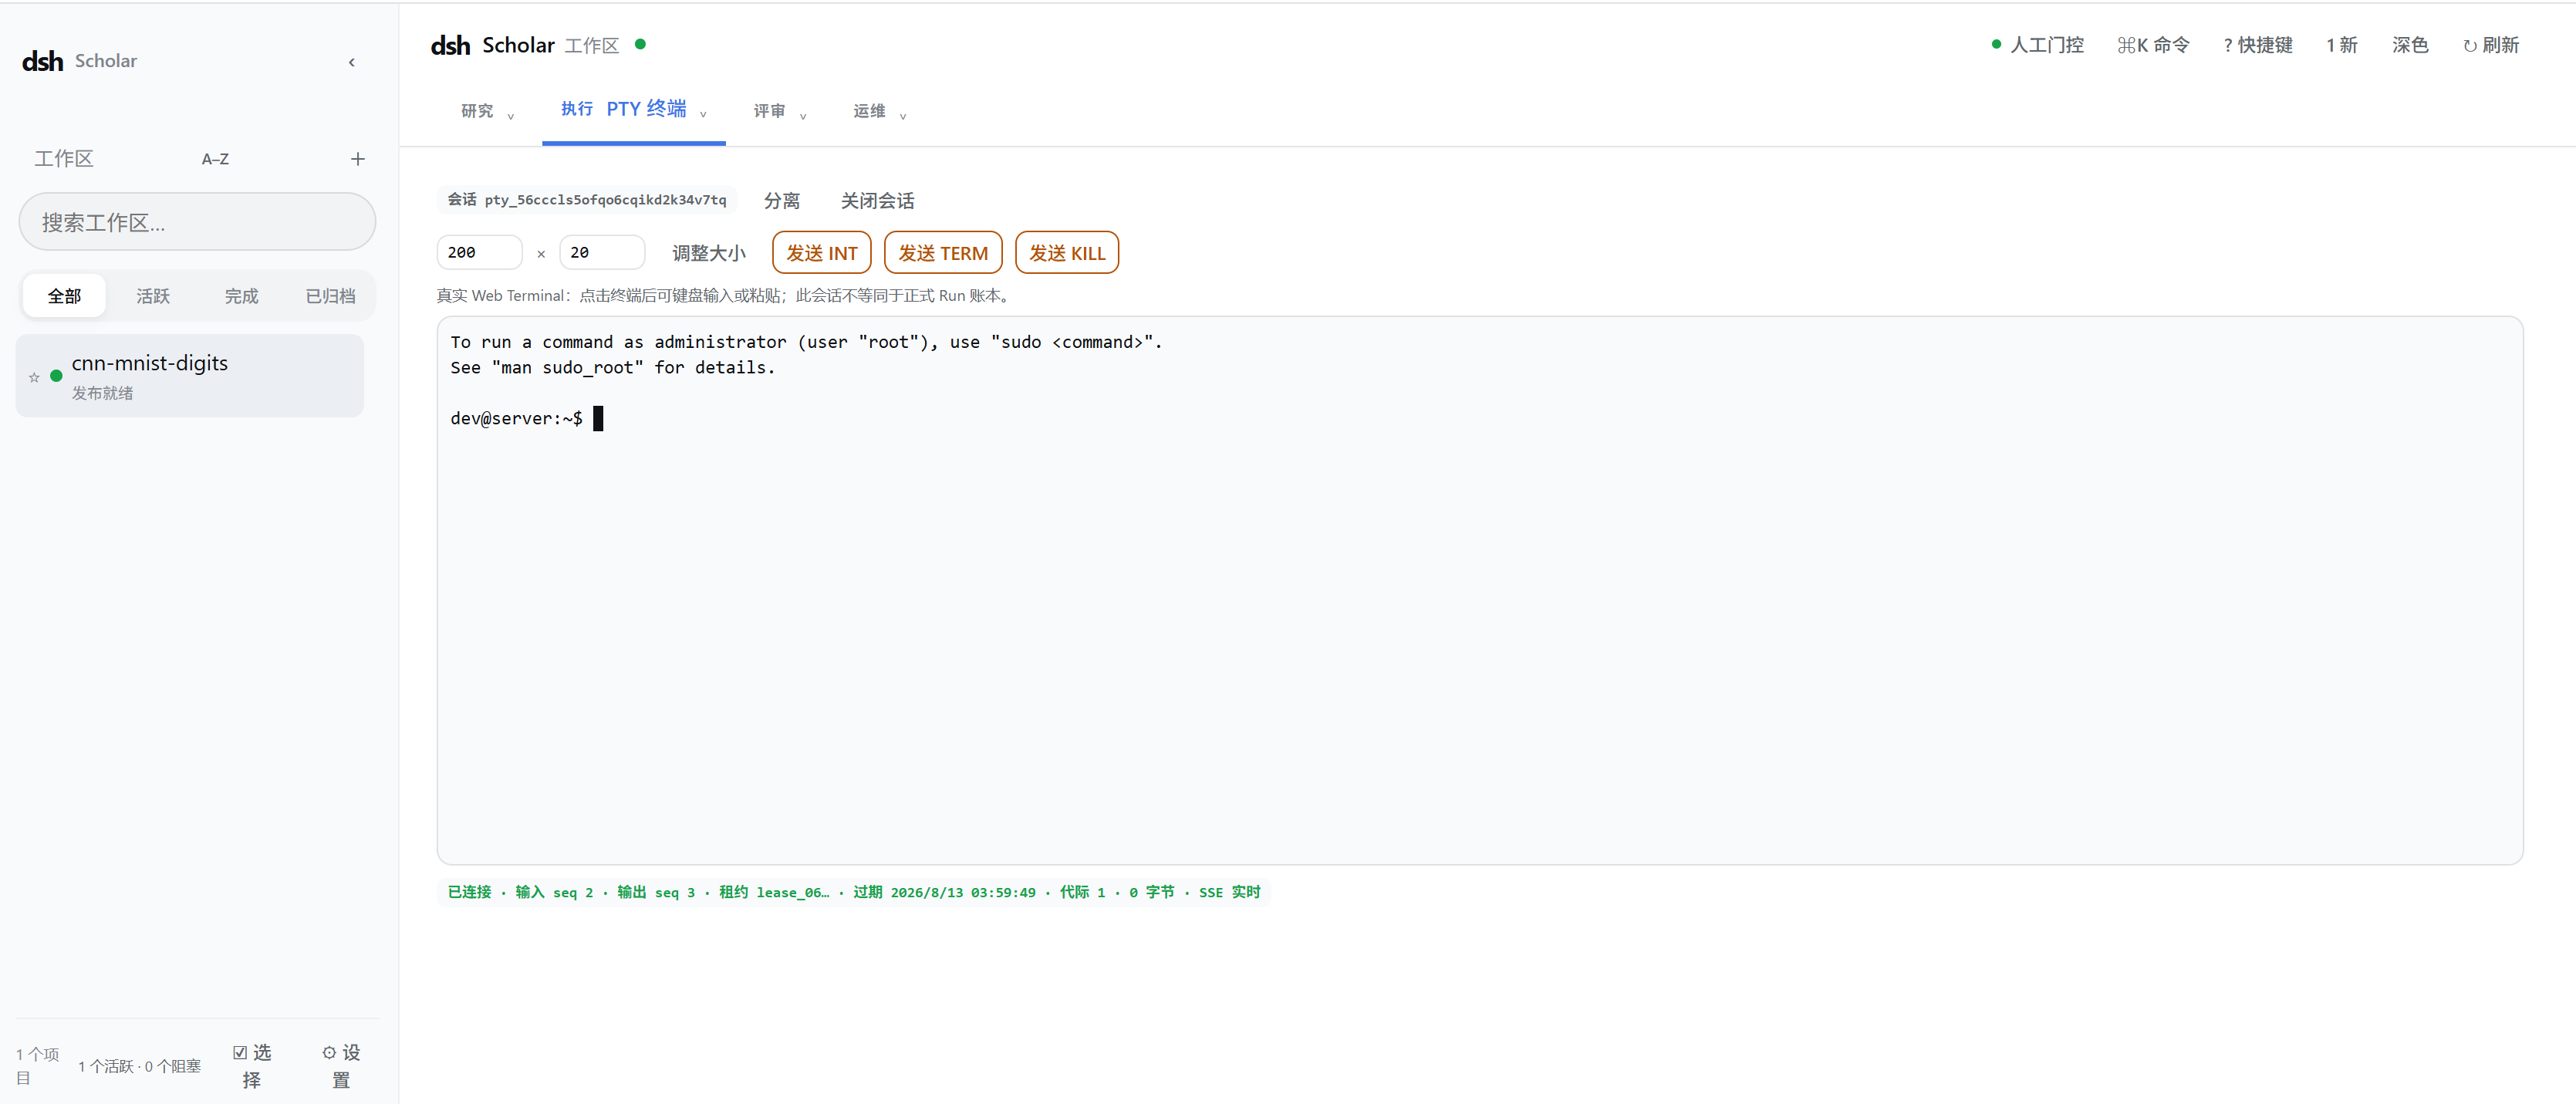The image size is (2576, 1104).
Task: Click the 刷新 refresh button
Action: (x=2490, y=45)
